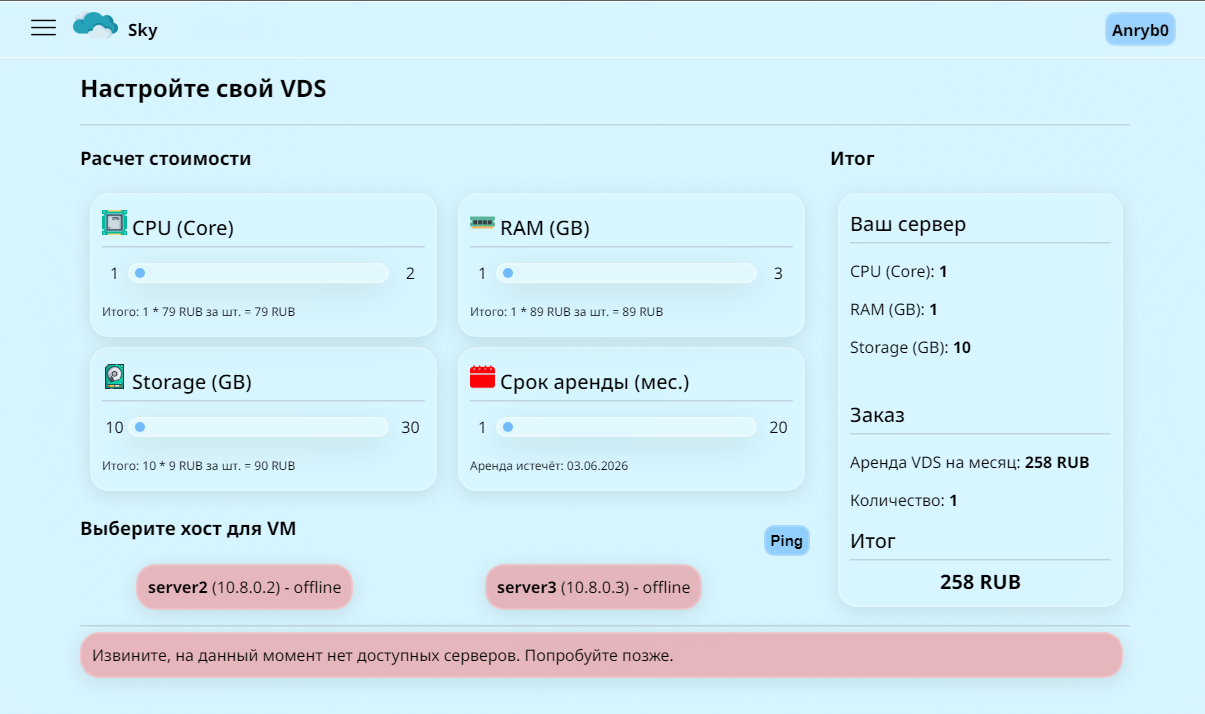The image size is (1205, 714).
Task: Click the 'Ваш сервер' summary heading
Action: tap(908, 224)
